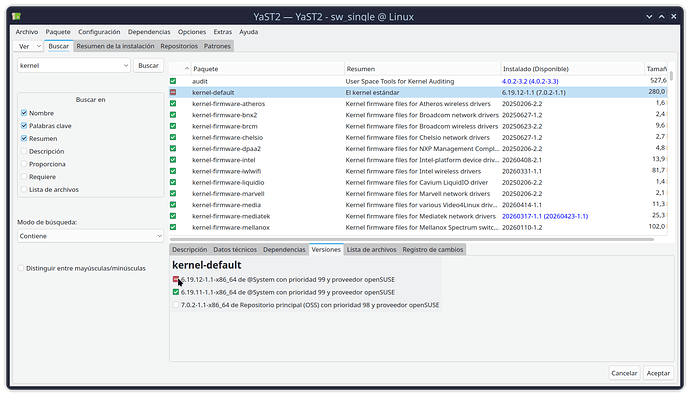Switch to Patrones tab

tap(217, 46)
